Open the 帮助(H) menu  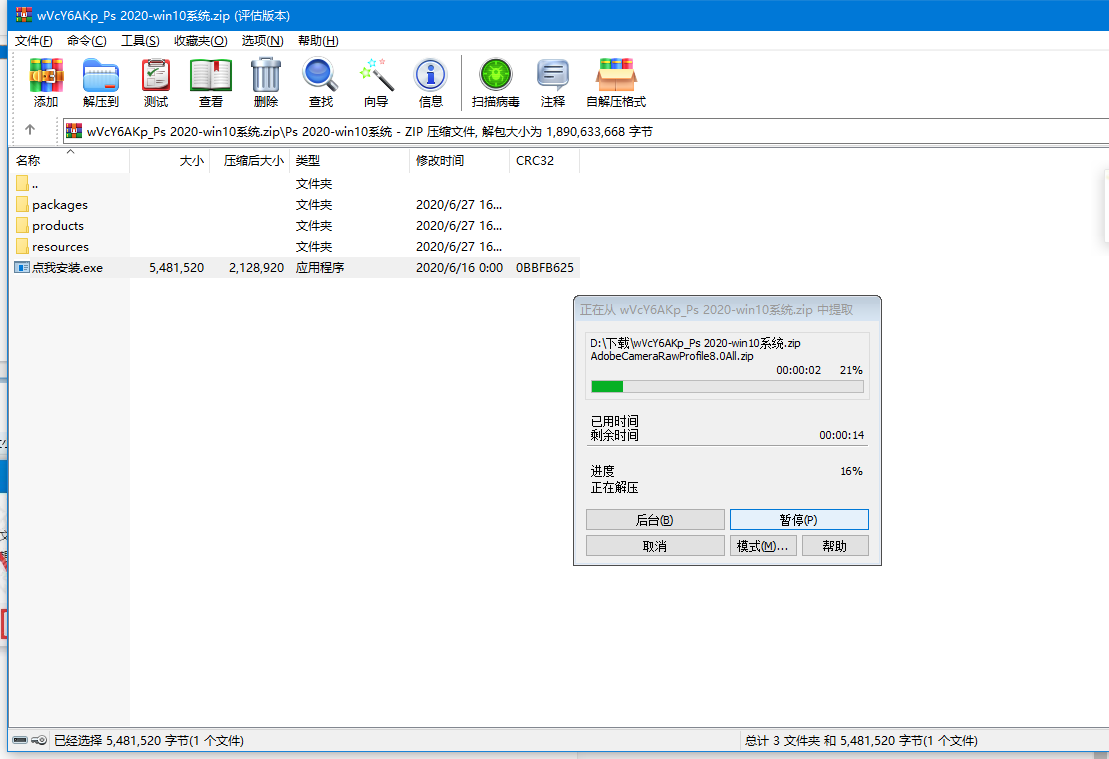[x=318, y=41]
